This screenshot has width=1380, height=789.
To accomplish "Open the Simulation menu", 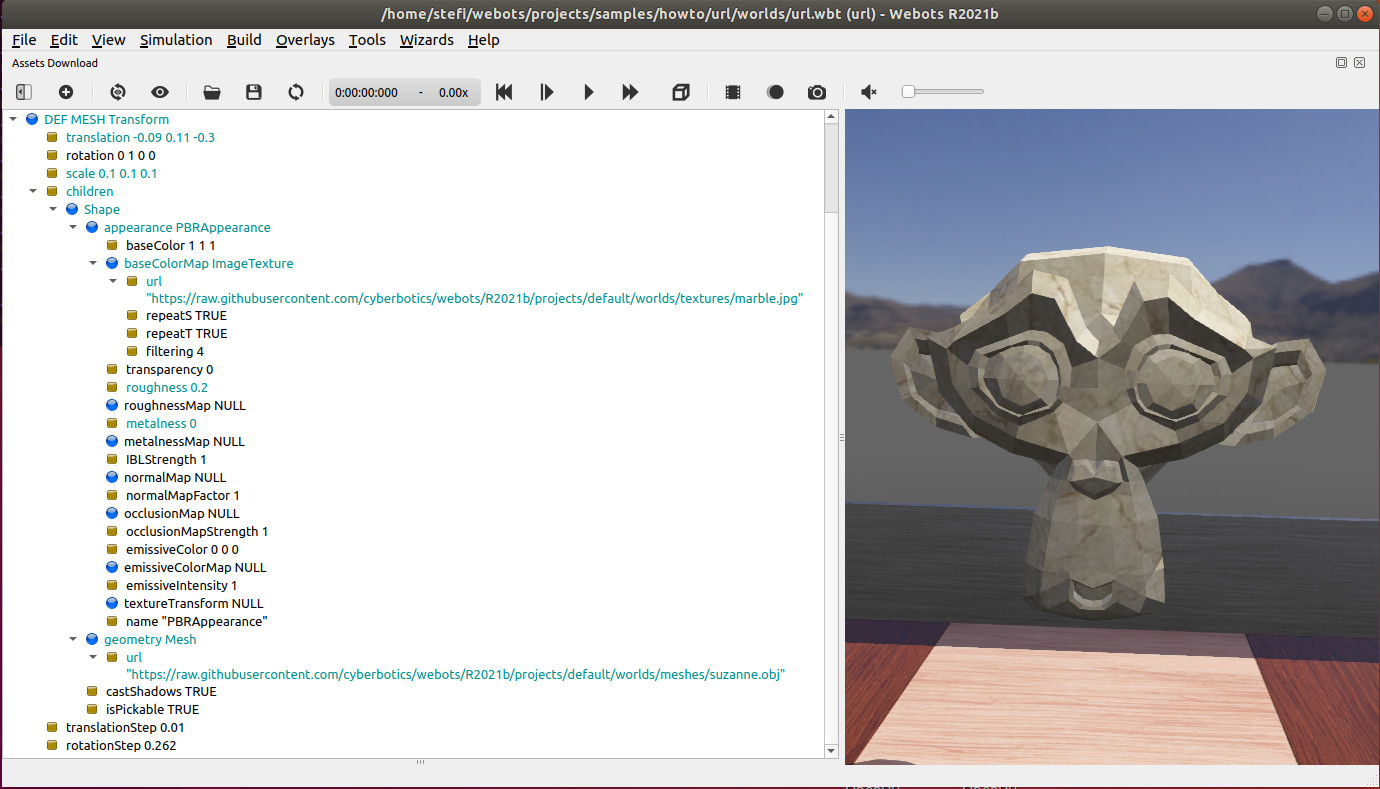I will tap(176, 40).
